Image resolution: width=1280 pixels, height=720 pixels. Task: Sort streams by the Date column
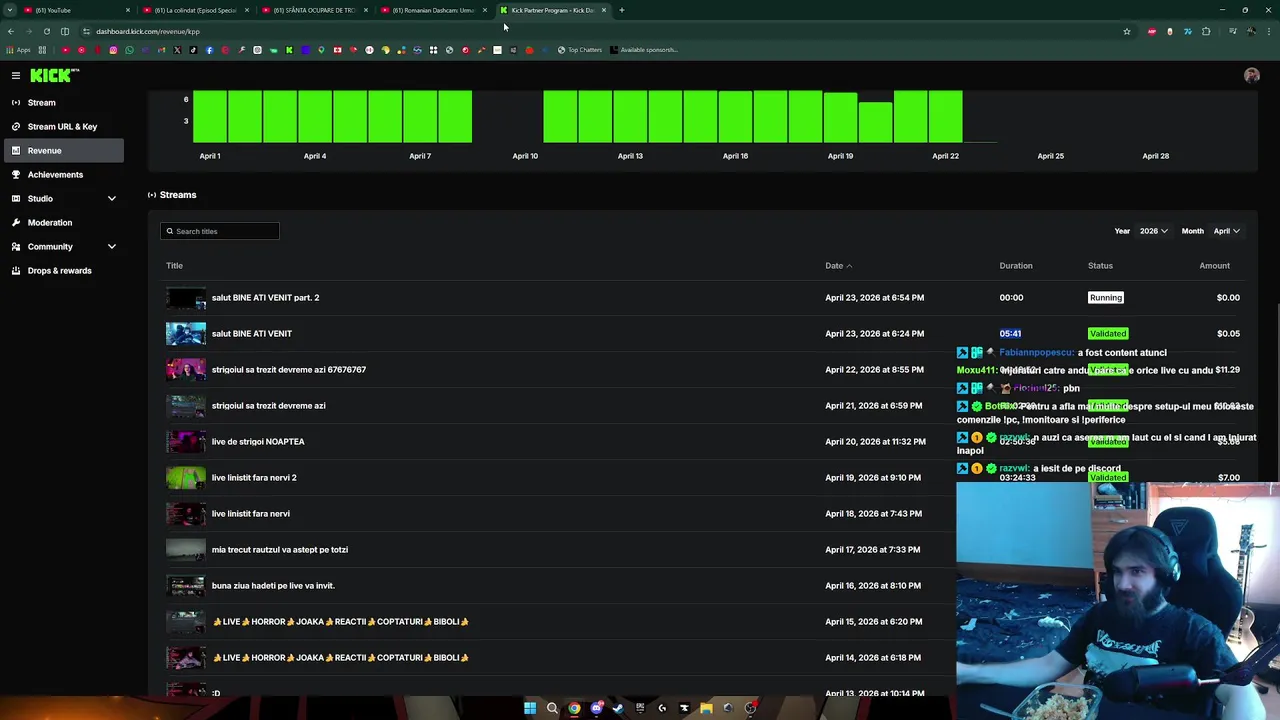tap(838, 265)
